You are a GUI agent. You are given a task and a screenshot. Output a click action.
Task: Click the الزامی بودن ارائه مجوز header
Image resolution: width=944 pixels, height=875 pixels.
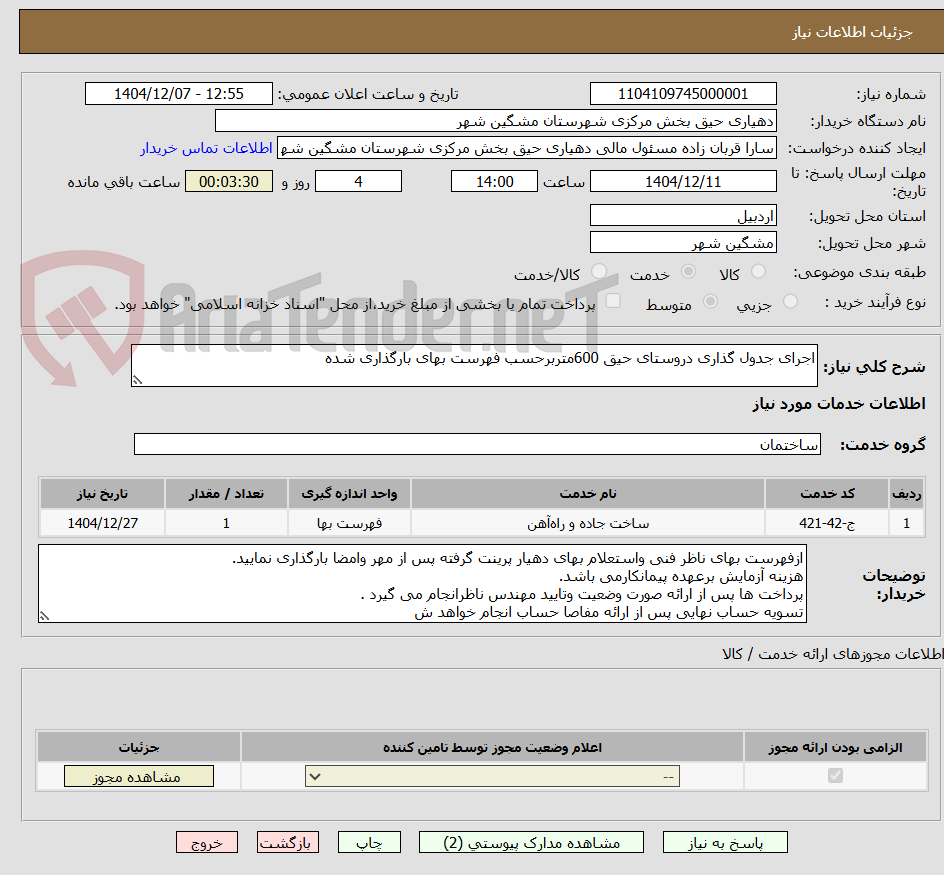(835, 747)
